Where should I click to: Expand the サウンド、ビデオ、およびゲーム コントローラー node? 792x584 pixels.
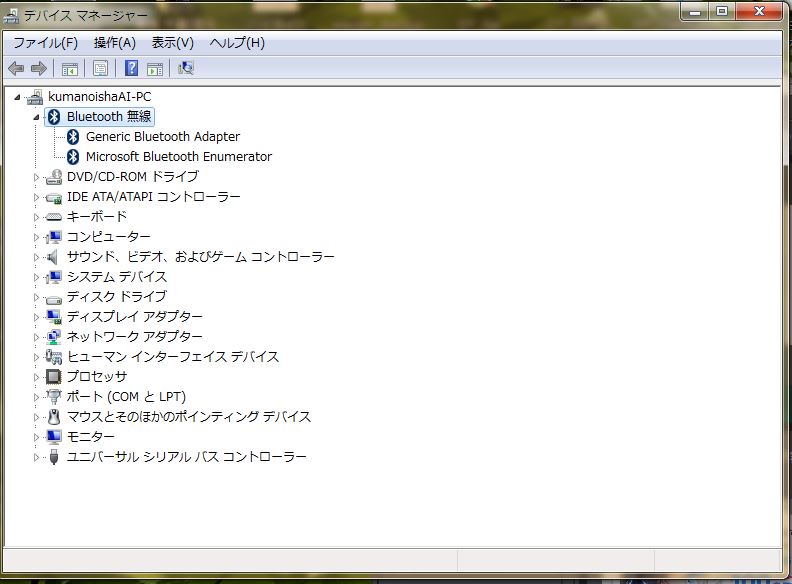click(36, 257)
